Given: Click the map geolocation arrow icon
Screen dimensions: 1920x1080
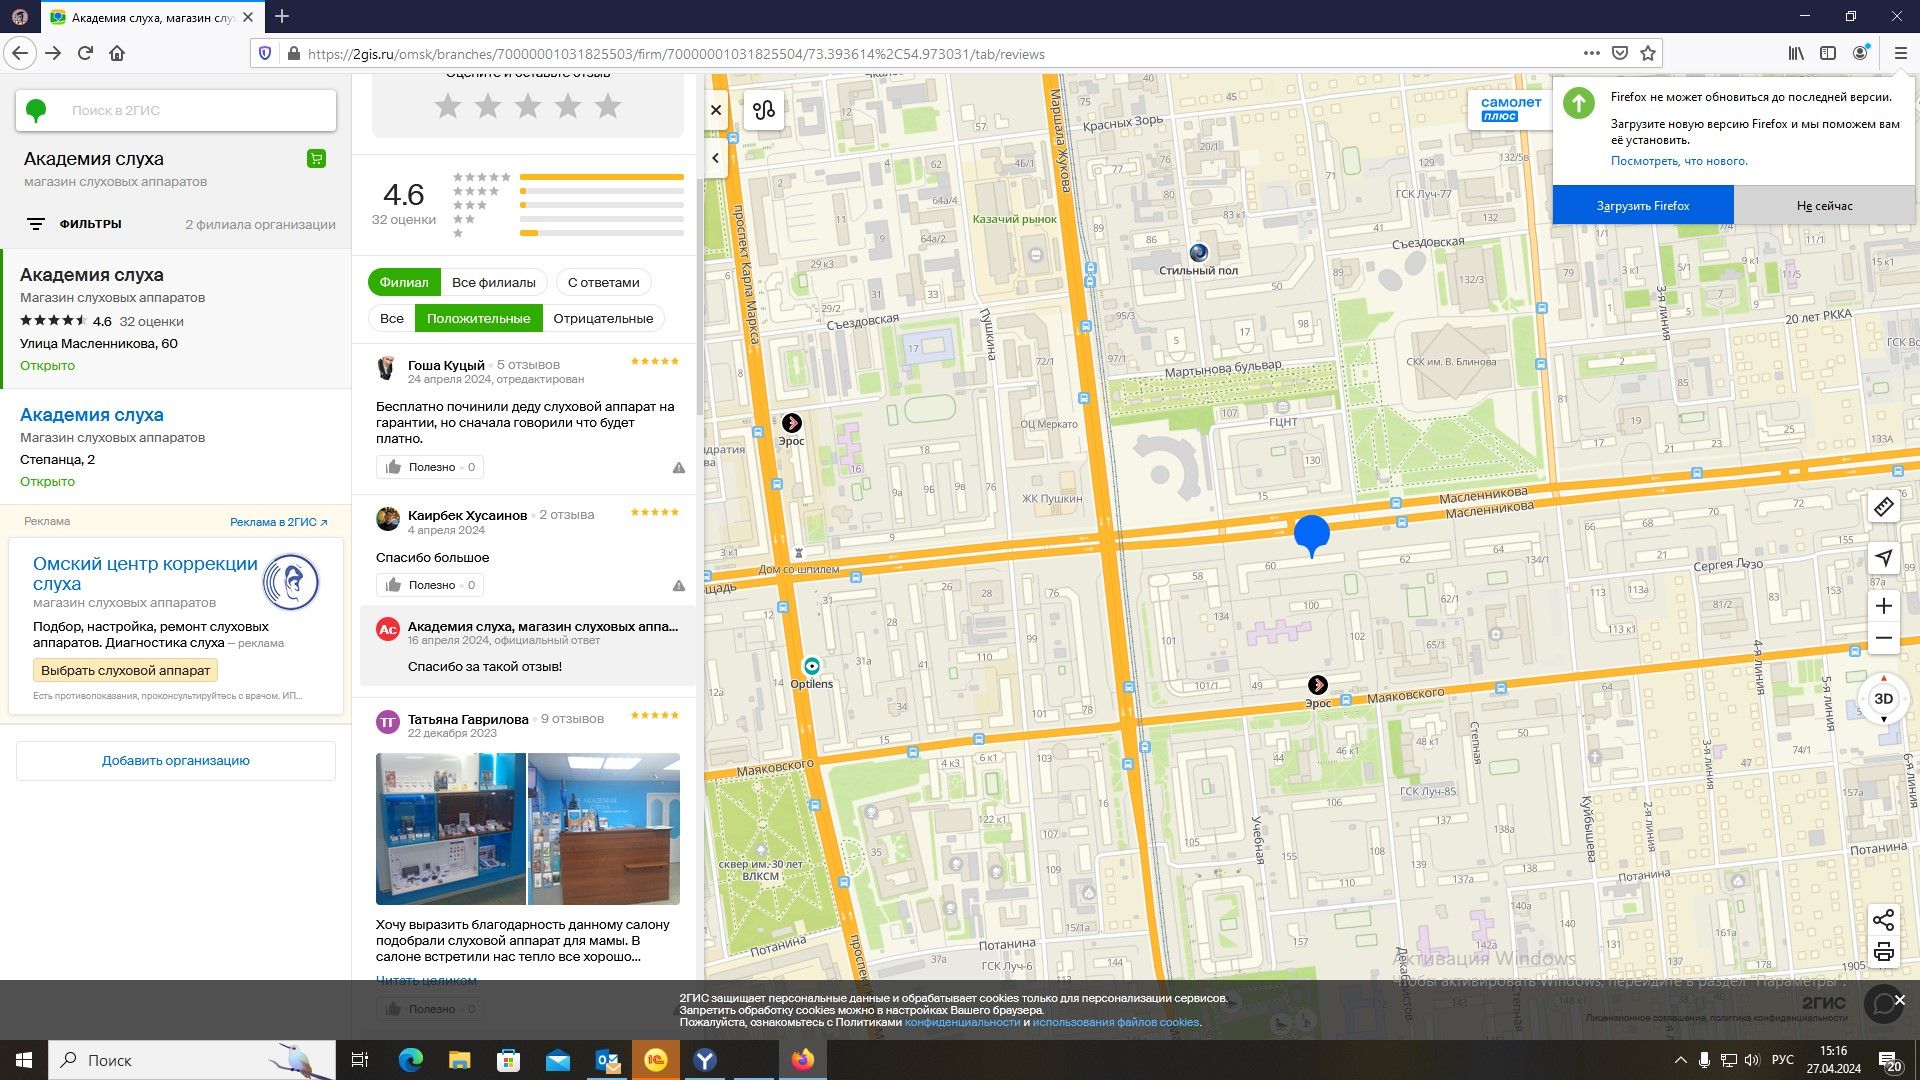Looking at the screenshot, I should [x=1883, y=558].
